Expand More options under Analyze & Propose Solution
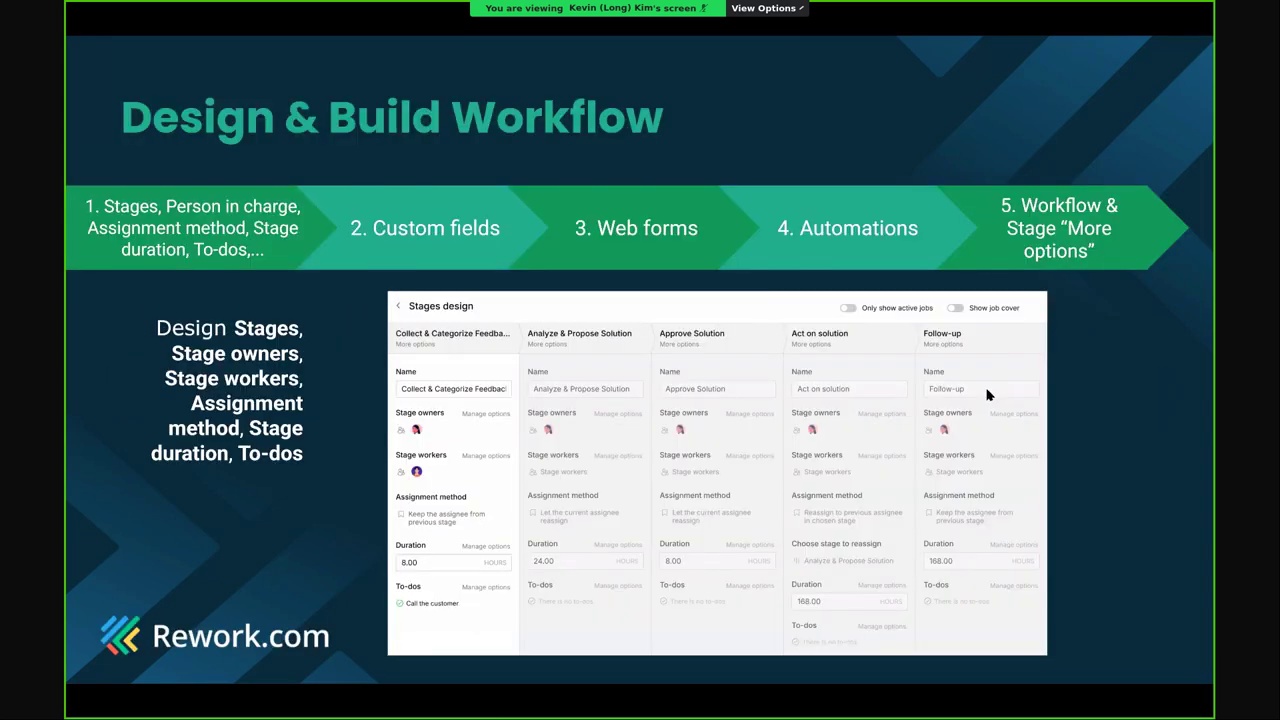The width and height of the screenshot is (1280, 720). (547, 344)
